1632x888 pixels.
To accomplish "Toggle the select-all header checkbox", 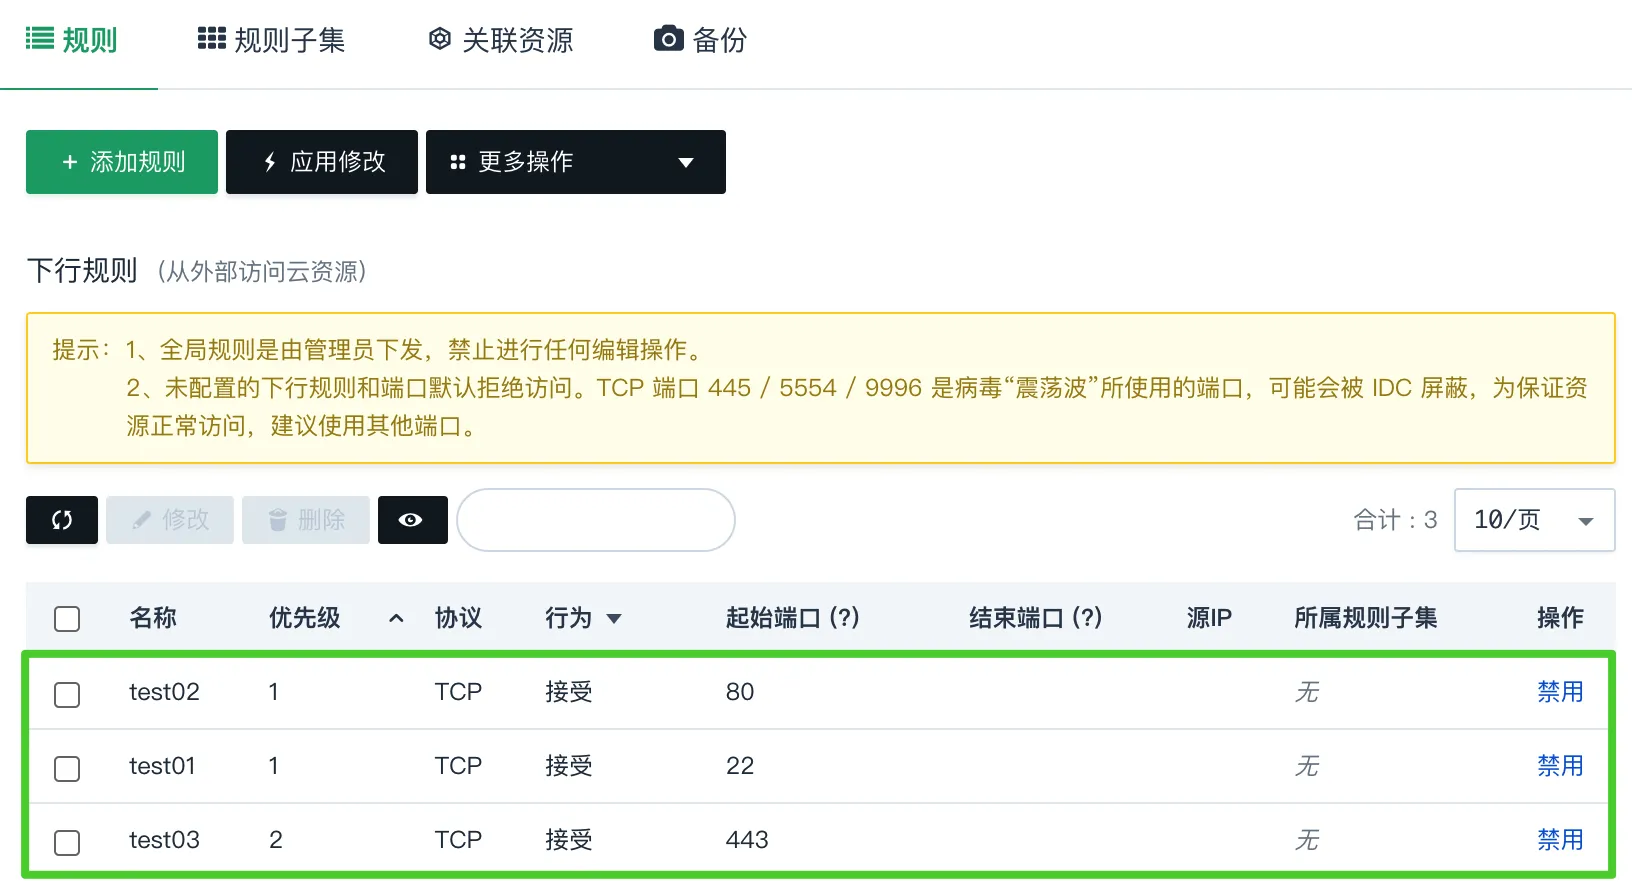I will point(67,619).
